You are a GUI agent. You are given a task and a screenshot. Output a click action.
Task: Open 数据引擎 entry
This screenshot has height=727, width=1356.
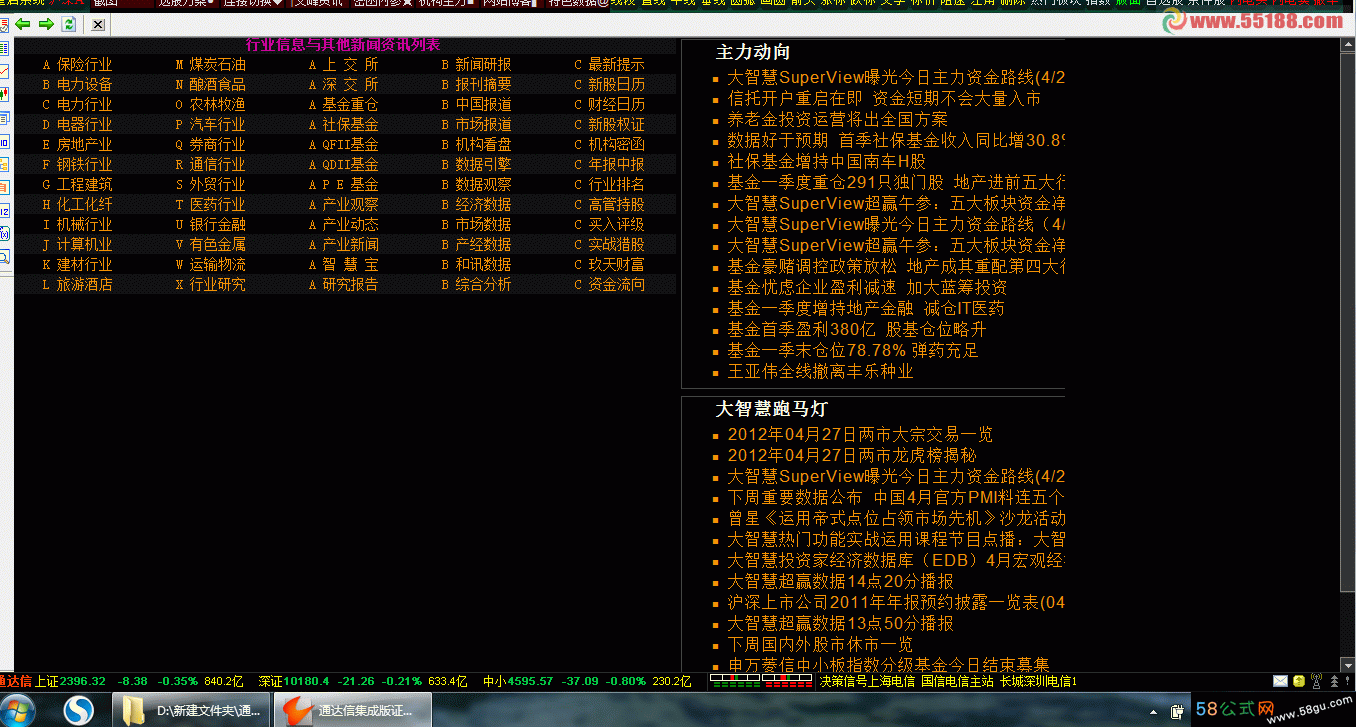coord(483,165)
